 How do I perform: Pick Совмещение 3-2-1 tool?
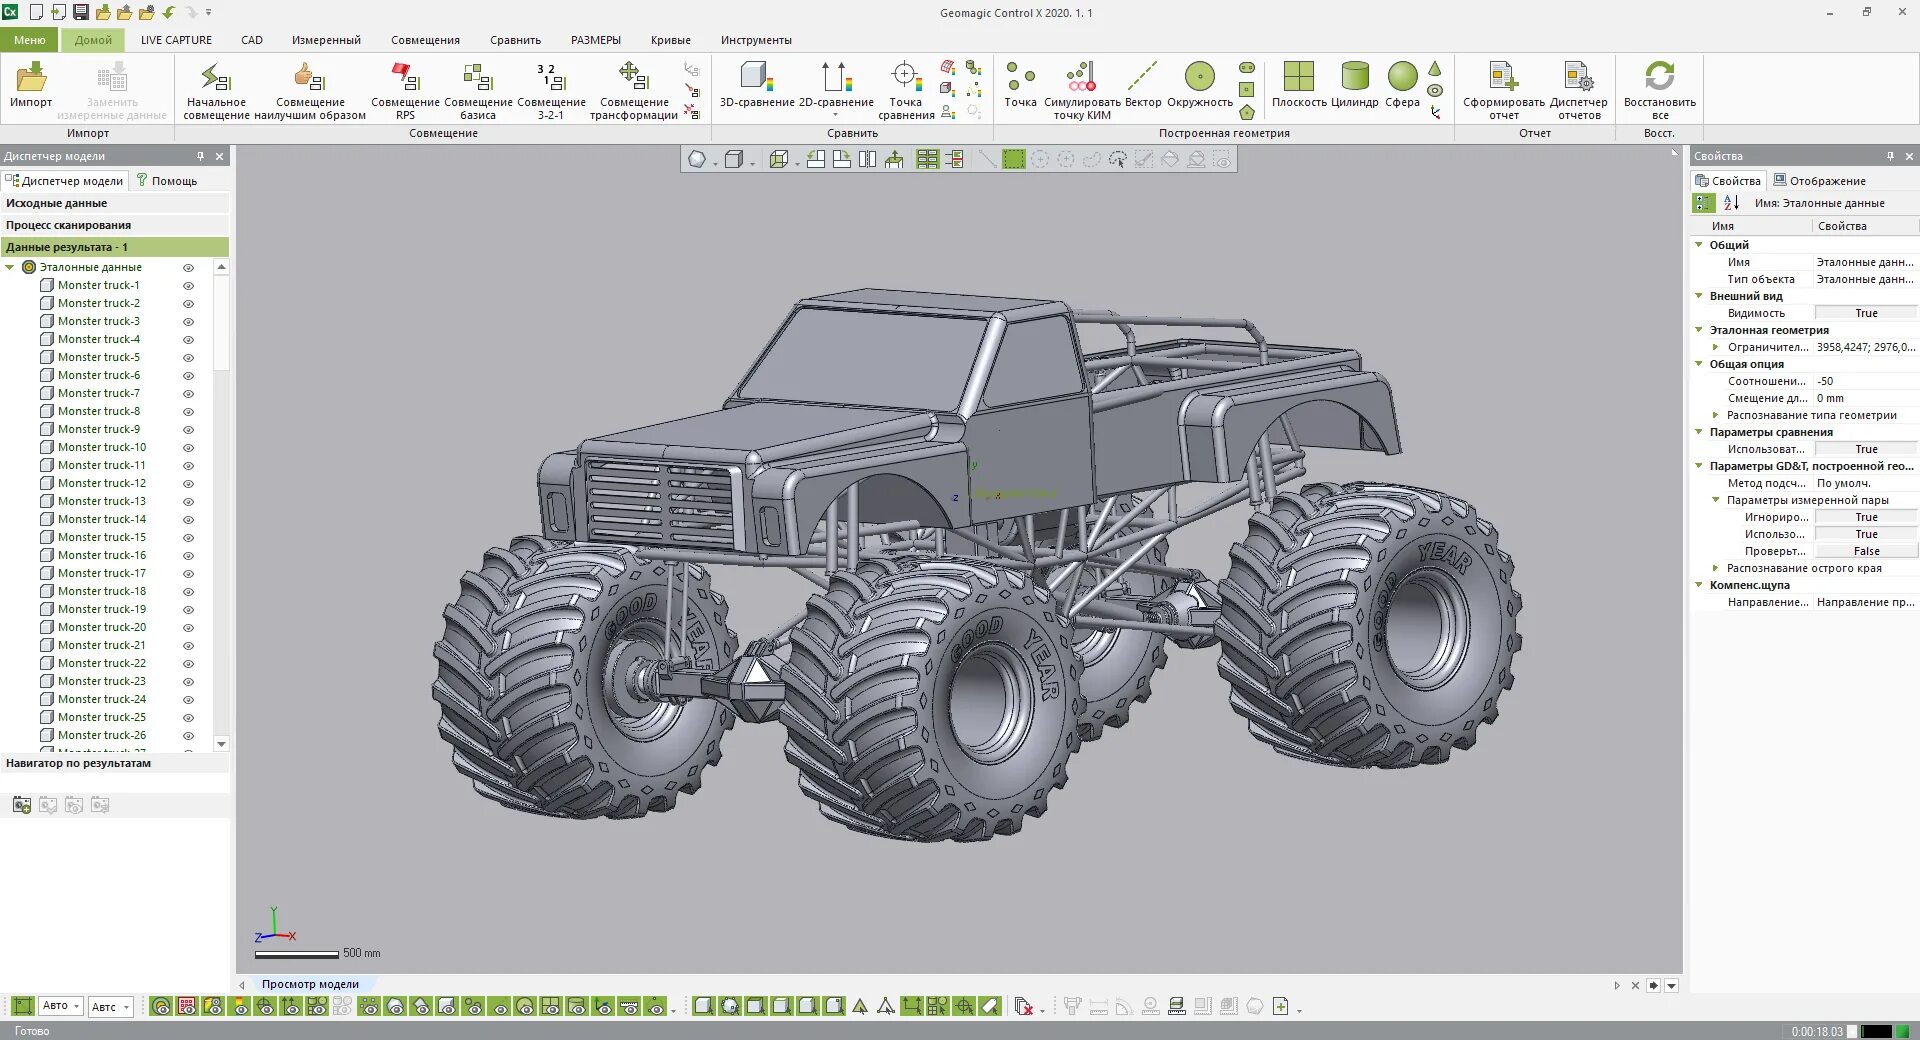551,90
